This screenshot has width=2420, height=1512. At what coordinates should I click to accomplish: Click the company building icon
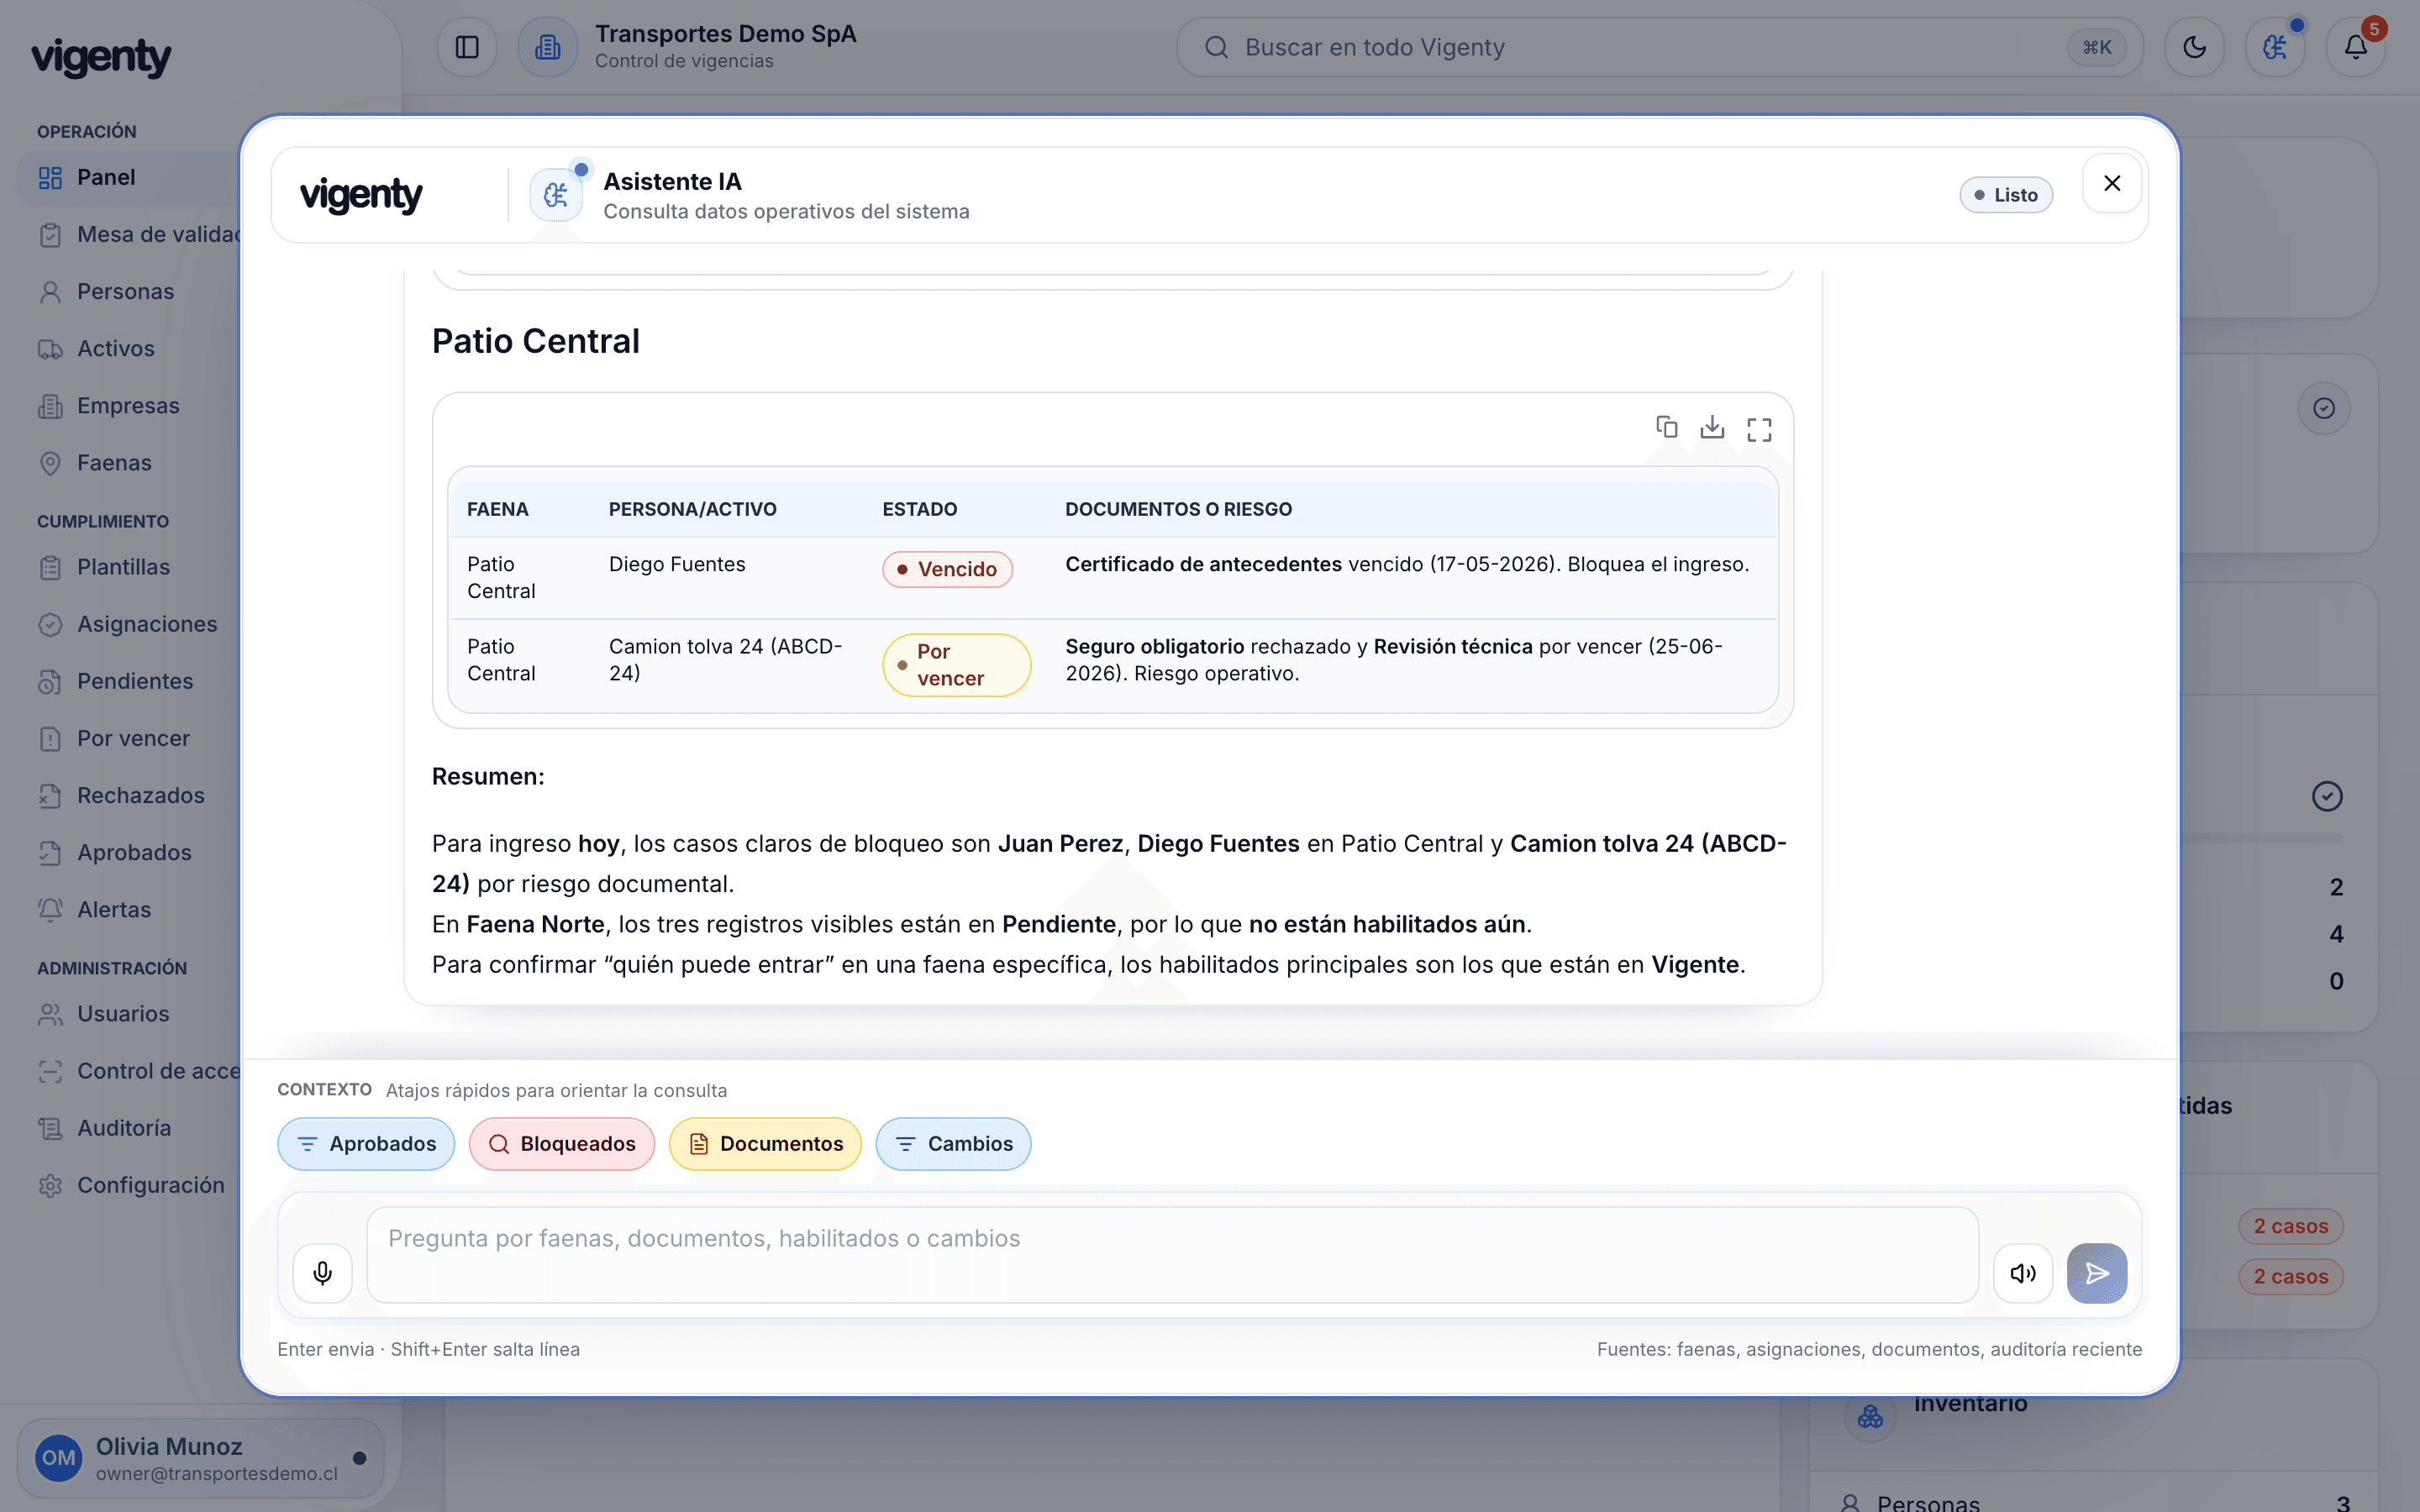(548, 47)
